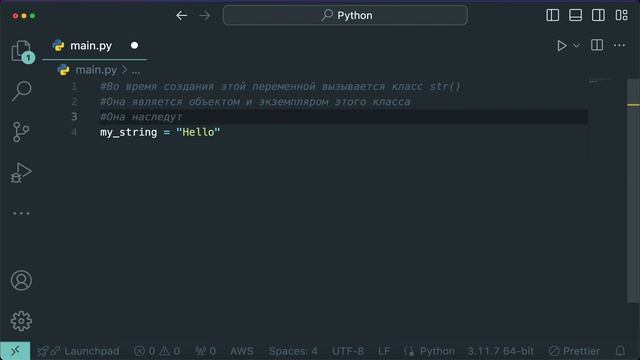
Task: Open the Prettier status bar item
Action: 574,351
